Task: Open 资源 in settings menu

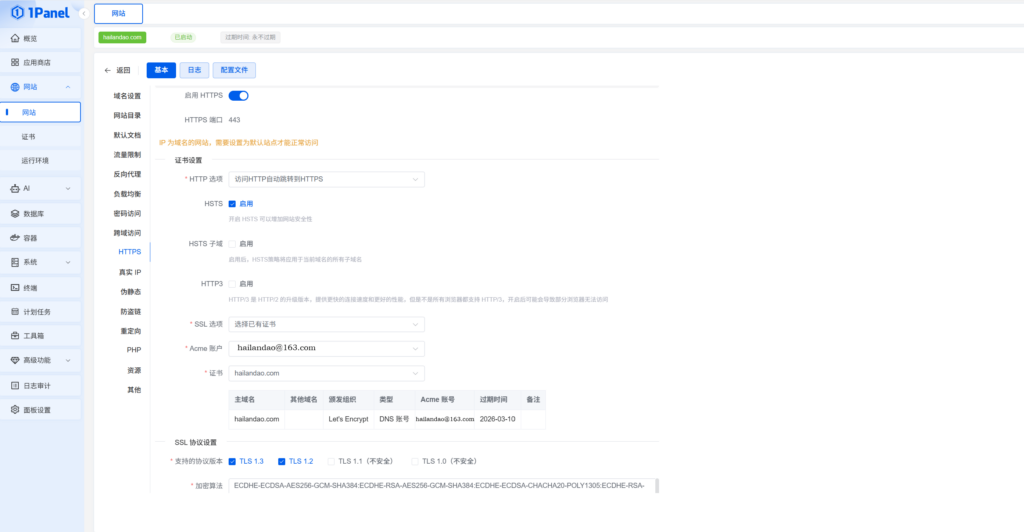Action: click(x=134, y=370)
